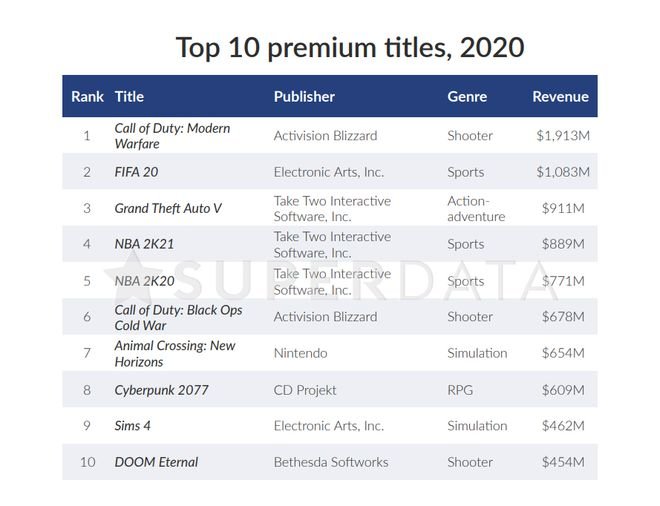Viewport: 660px width, 506px height.
Task: Click rank number 3
Action: tap(87, 208)
